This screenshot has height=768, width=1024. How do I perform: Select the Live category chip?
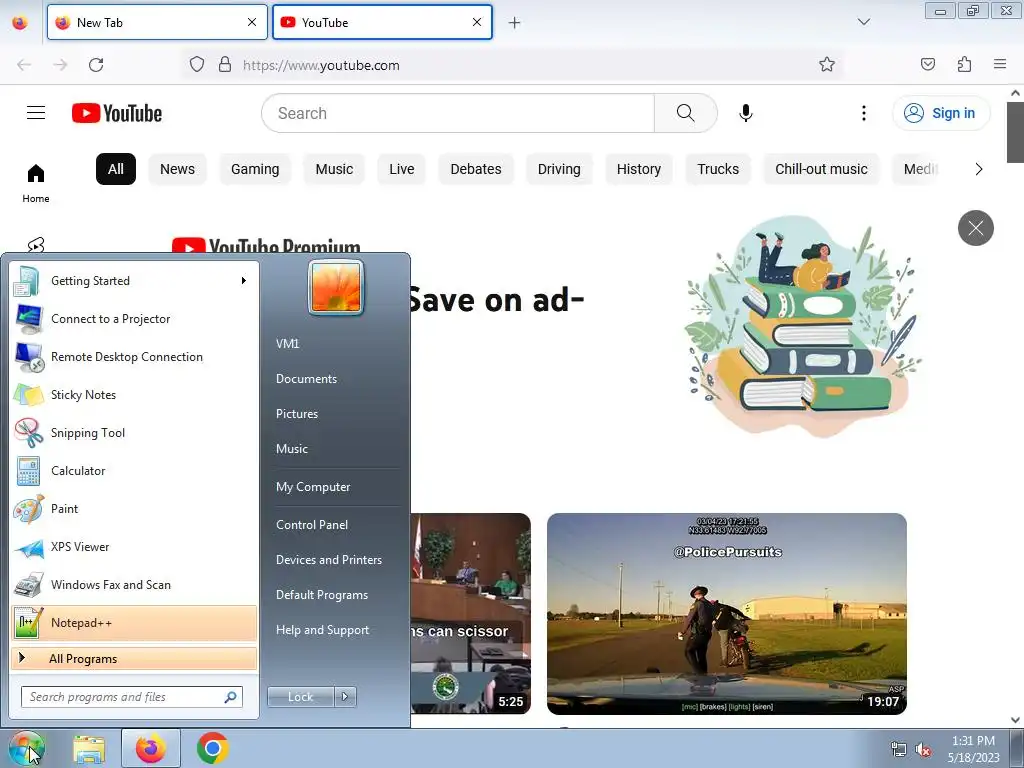point(402,169)
